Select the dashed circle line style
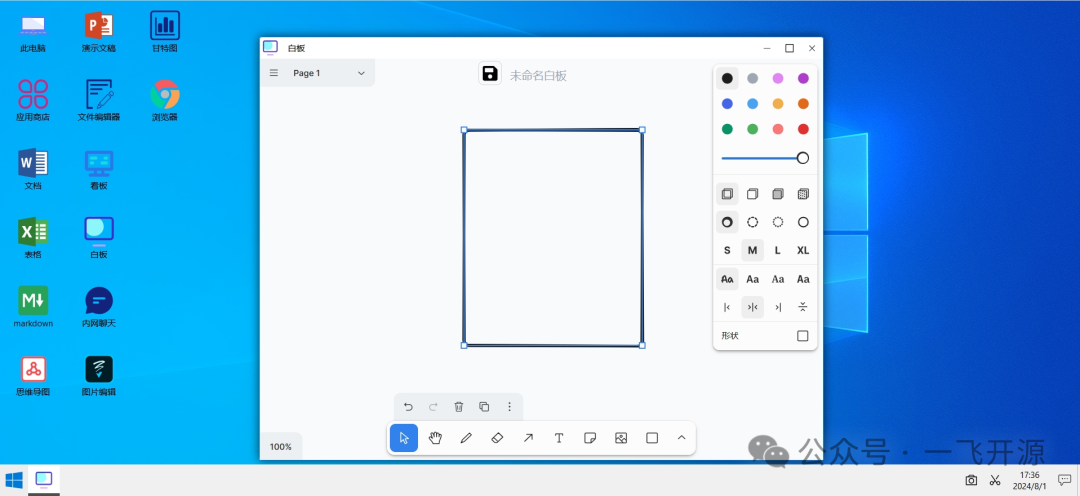The height and width of the screenshot is (496, 1080). [753, 223]
